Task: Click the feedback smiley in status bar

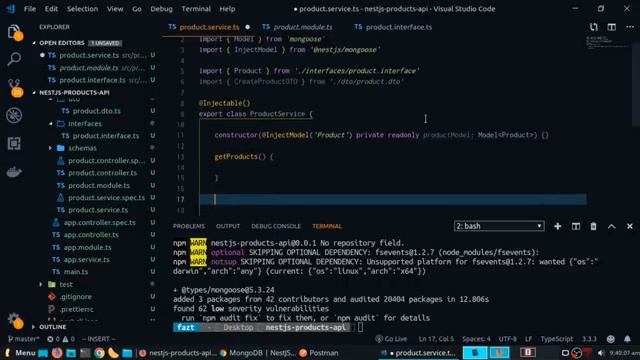Action: tap(611, 339)
